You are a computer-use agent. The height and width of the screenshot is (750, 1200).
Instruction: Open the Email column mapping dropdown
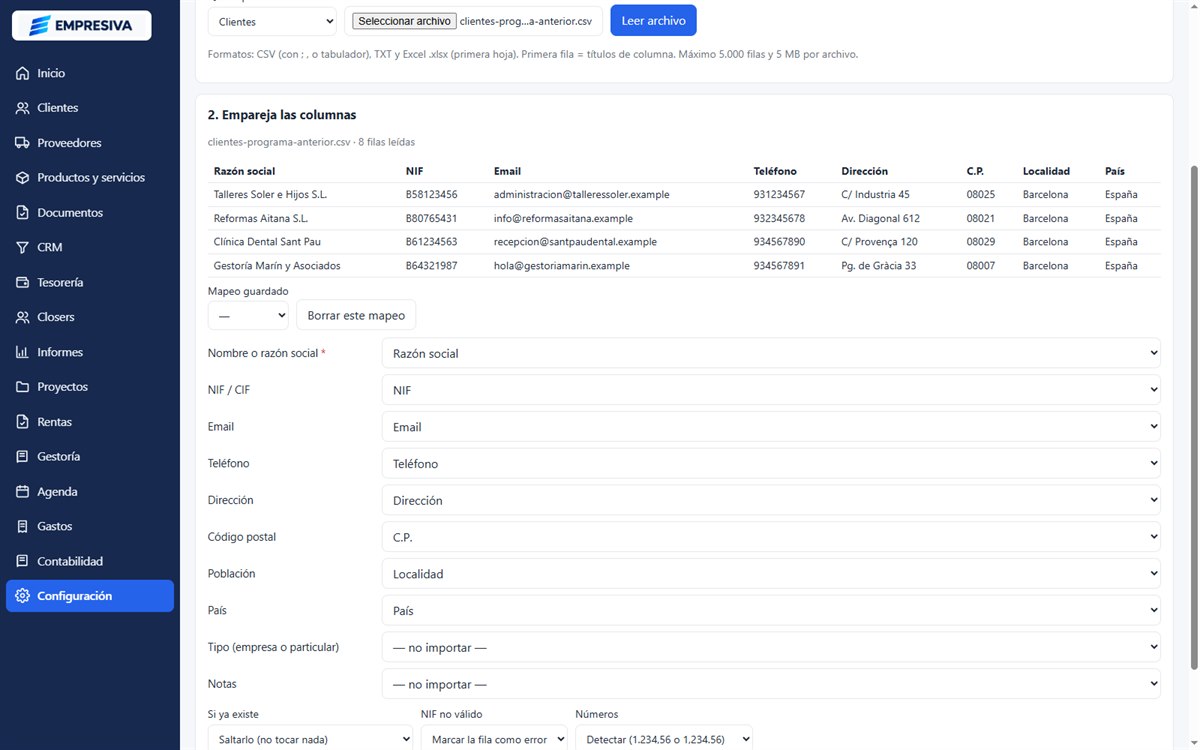tap(771, 427)
